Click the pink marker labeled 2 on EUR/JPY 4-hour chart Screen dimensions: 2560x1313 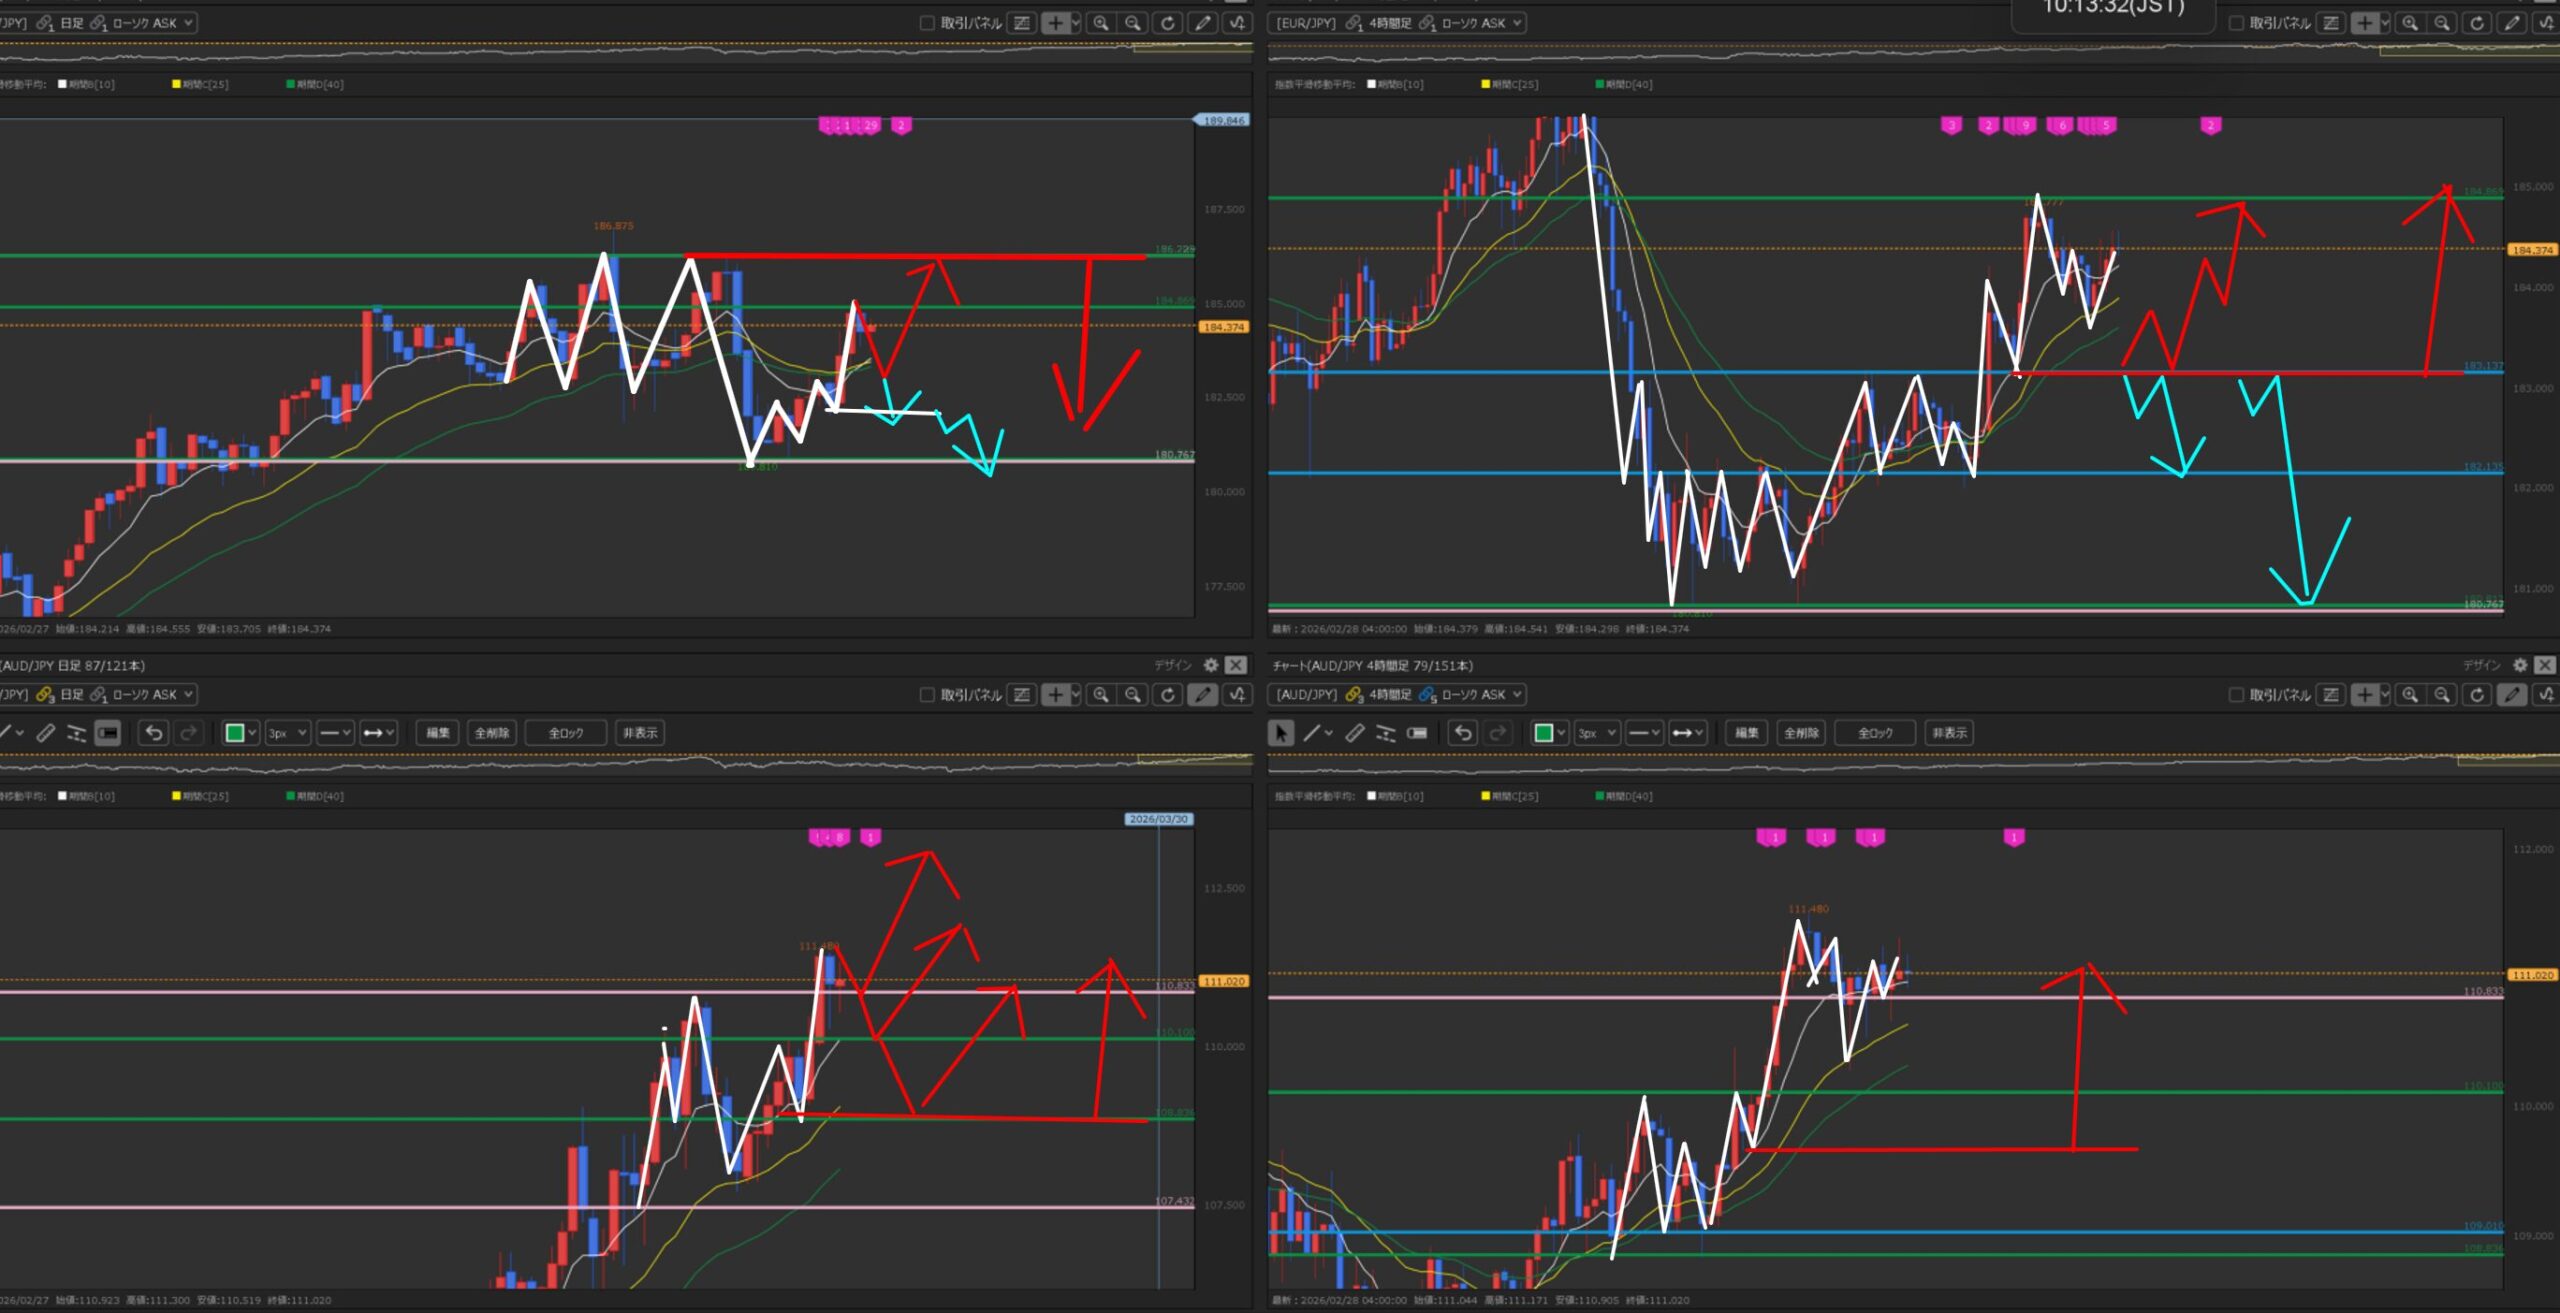pos(2211,125)
